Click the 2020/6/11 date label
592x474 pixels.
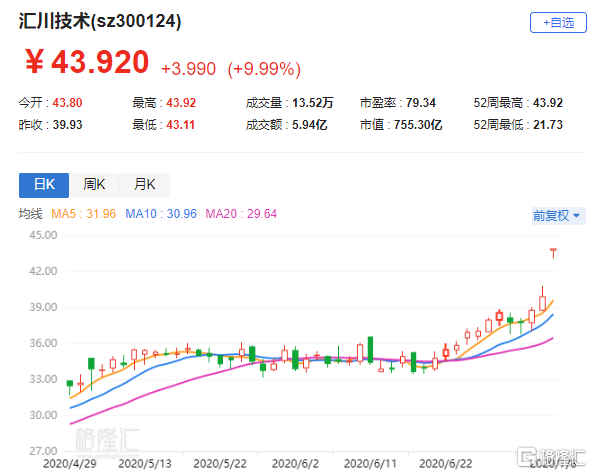[370, 463]
